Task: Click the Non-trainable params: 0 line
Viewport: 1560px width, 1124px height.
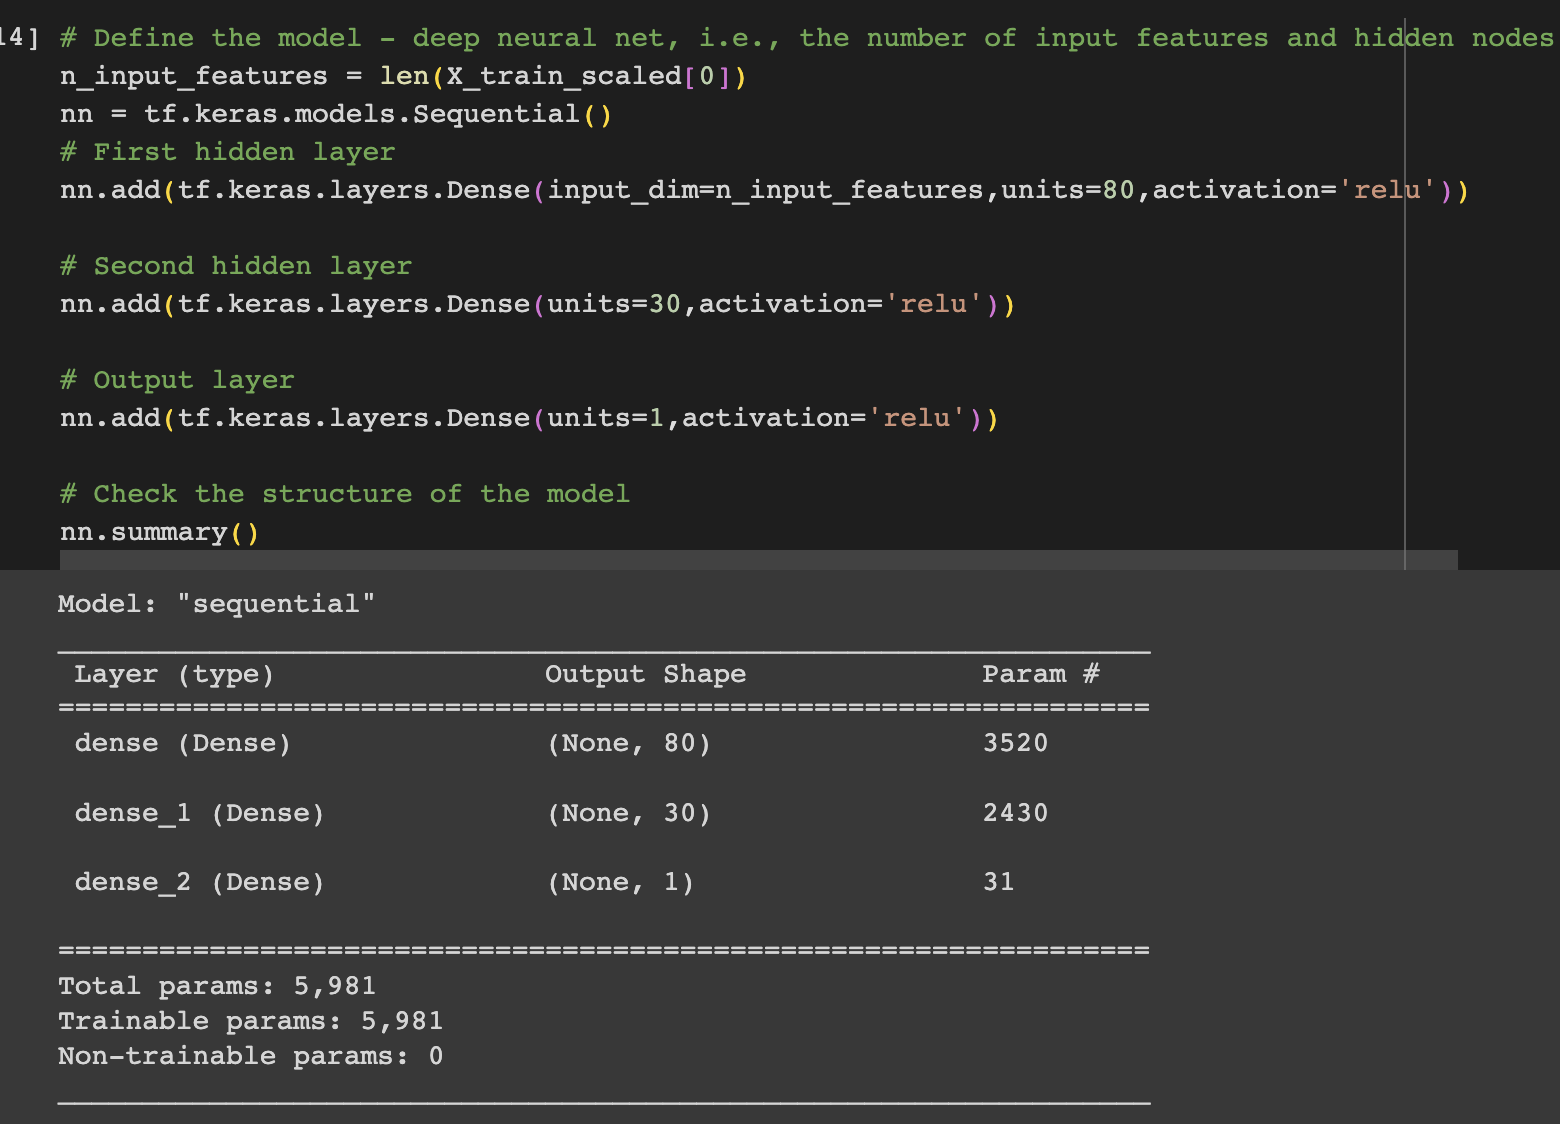Action: coord(251,1056)
